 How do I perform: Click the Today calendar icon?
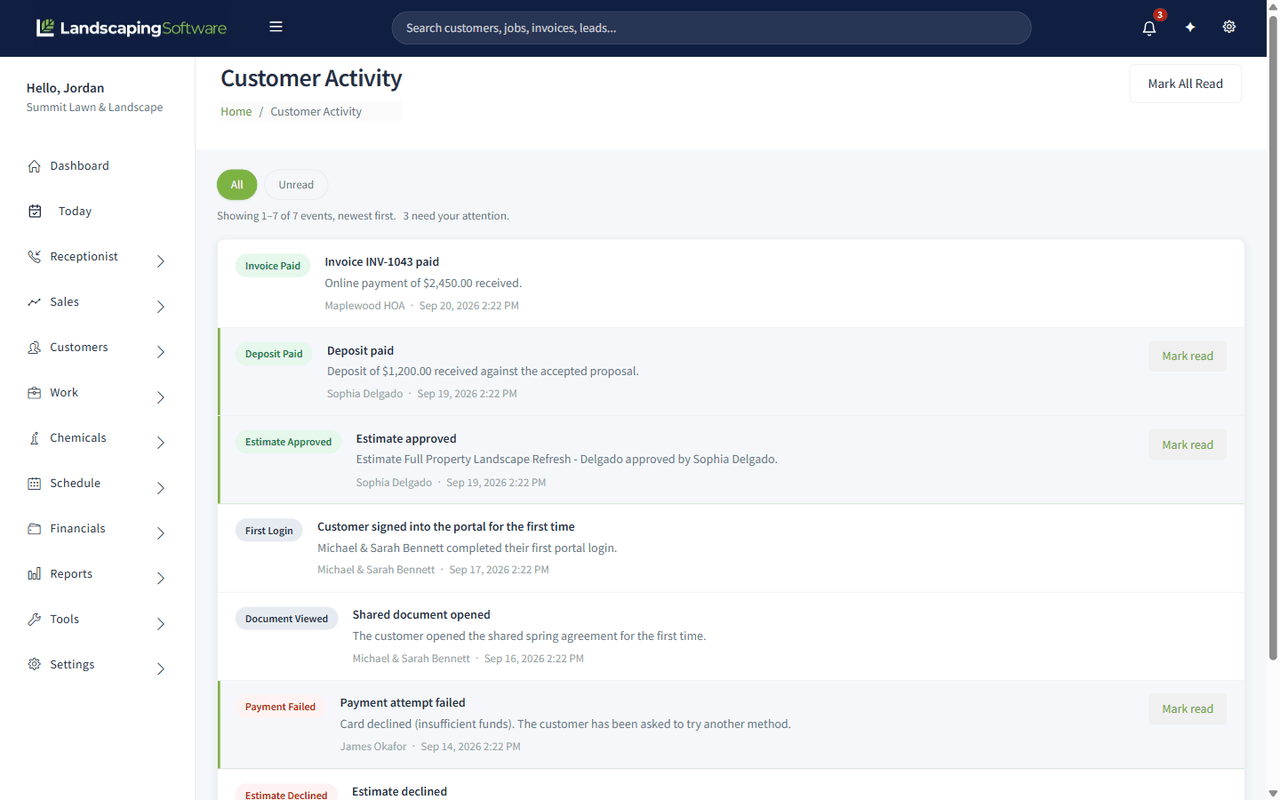coord(35,211)
